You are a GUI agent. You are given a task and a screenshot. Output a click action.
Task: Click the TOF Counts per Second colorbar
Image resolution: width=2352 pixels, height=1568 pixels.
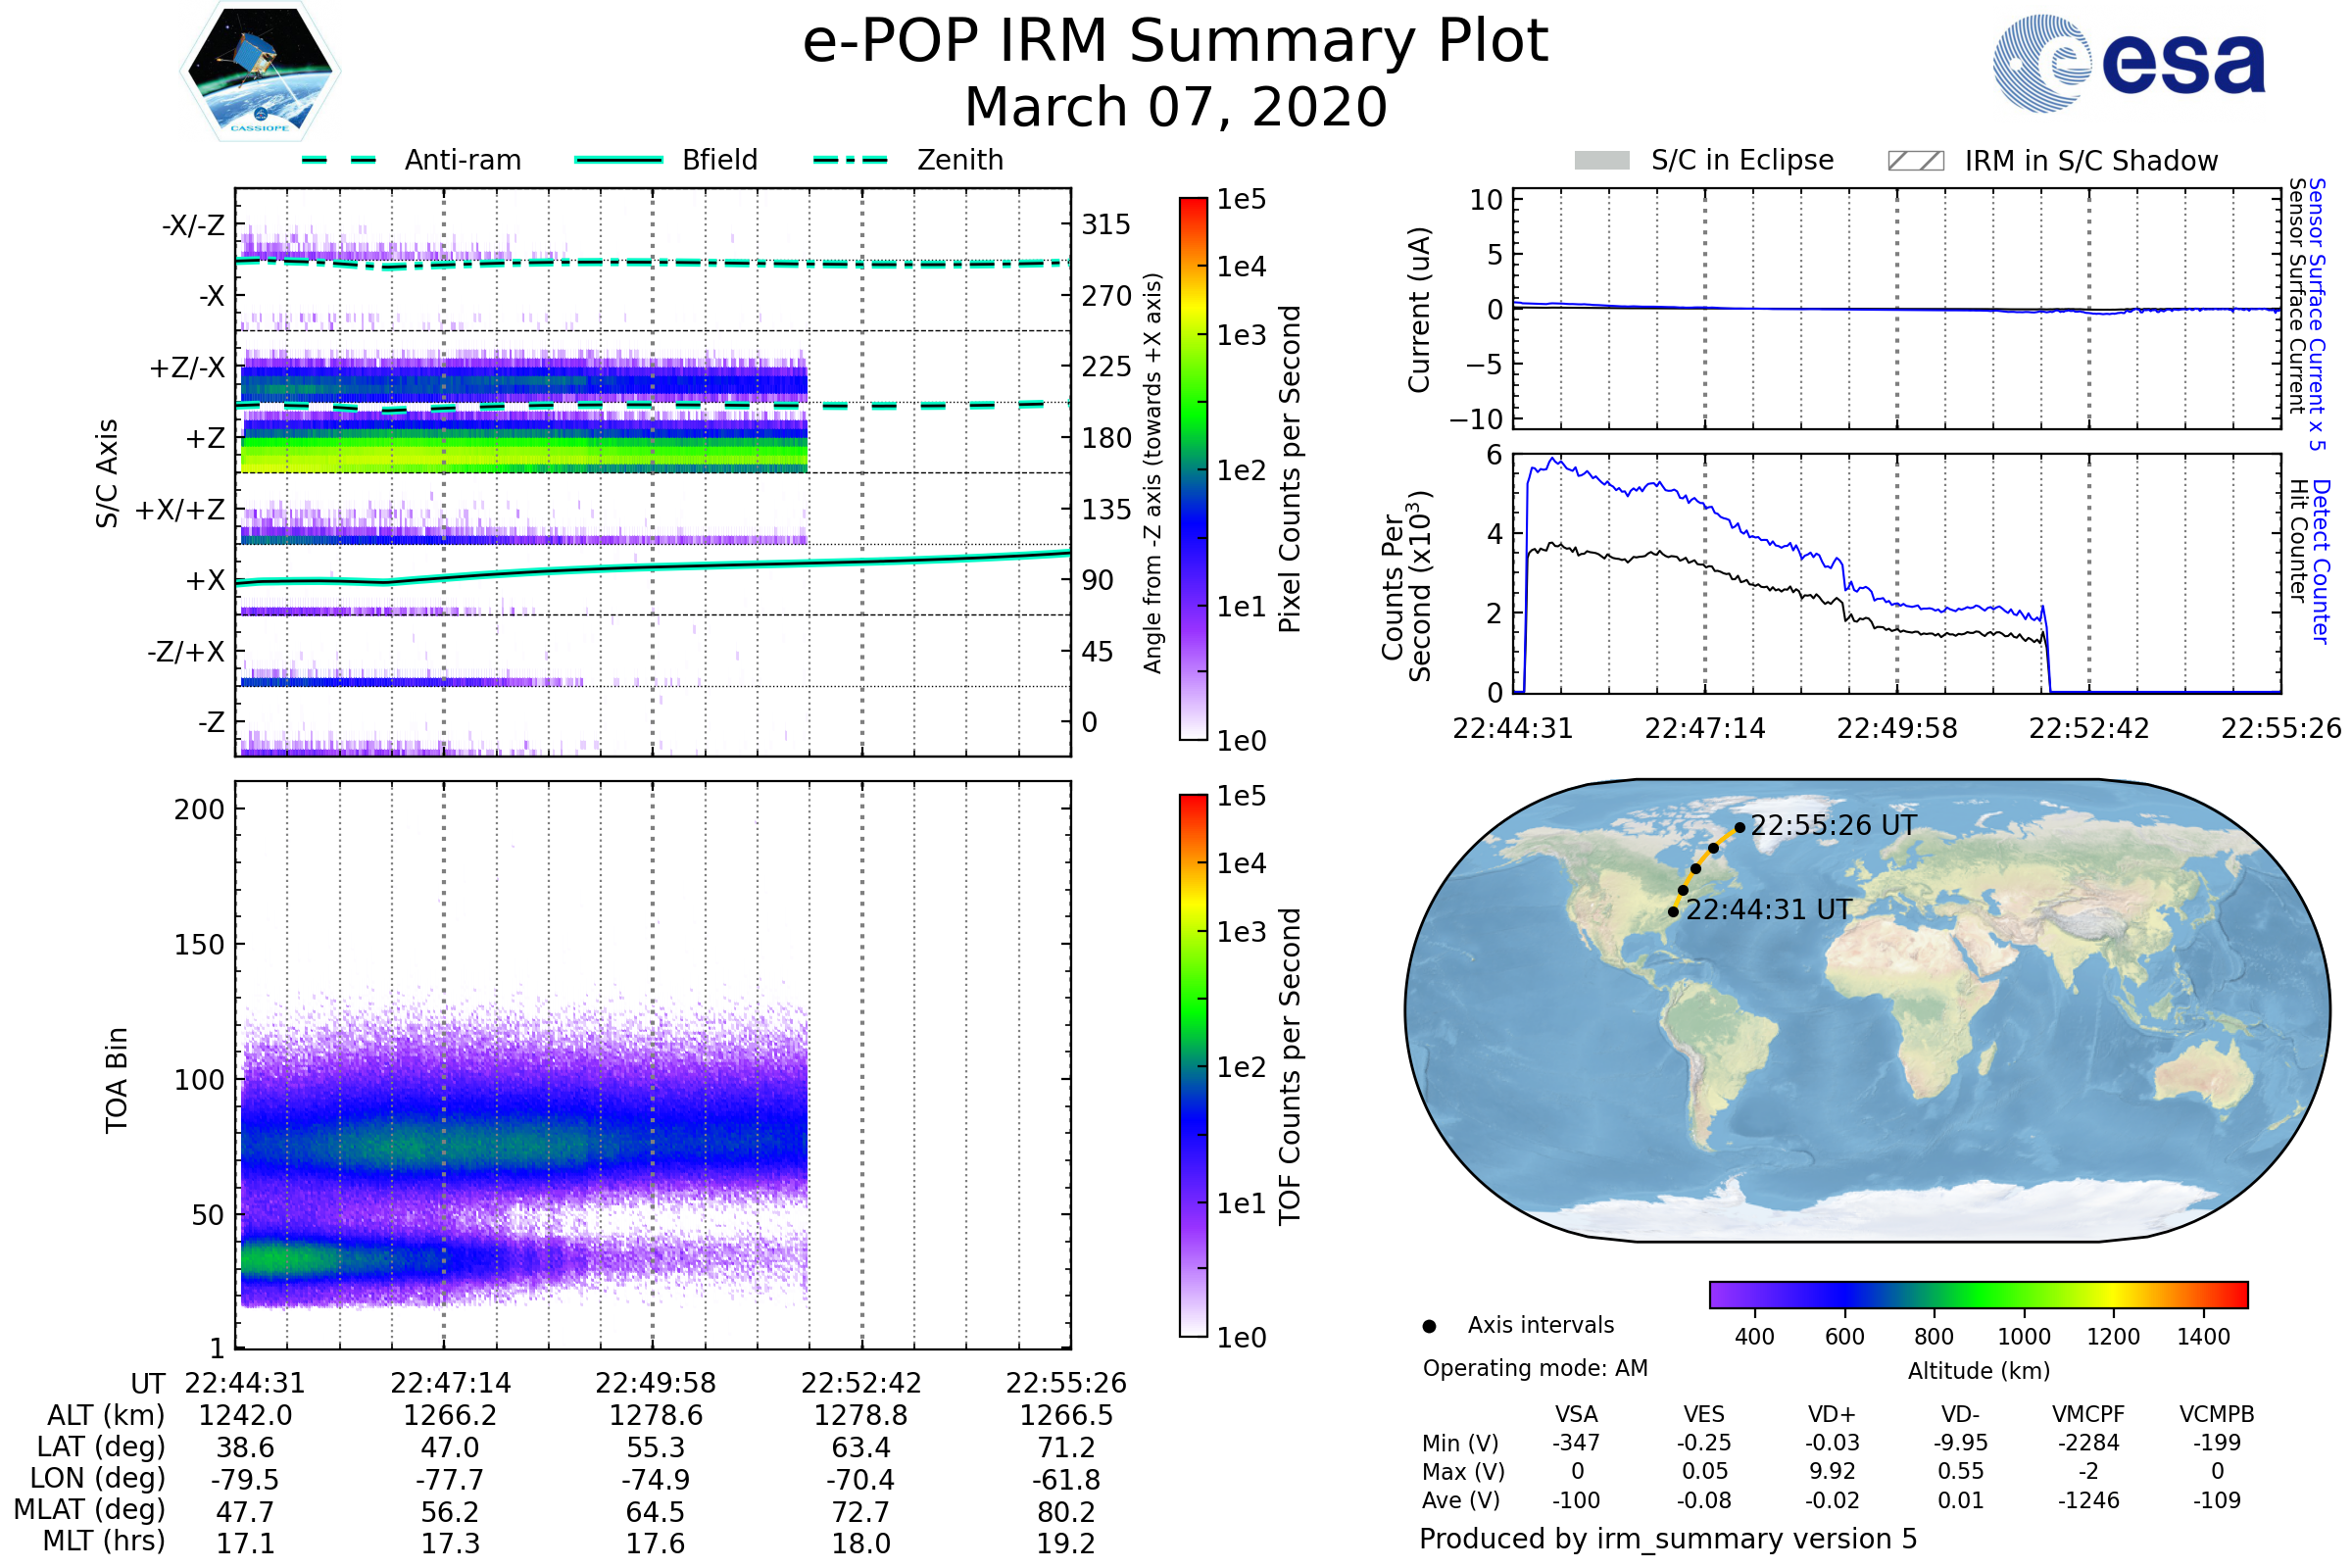click(1193, 1065)
